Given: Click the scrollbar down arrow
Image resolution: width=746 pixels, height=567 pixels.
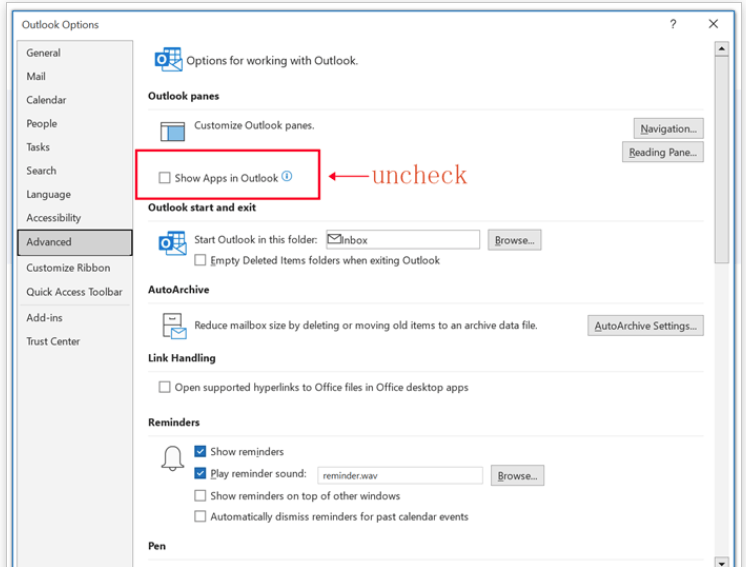Looking at the screenshot, I should click(x=722, y=562).
